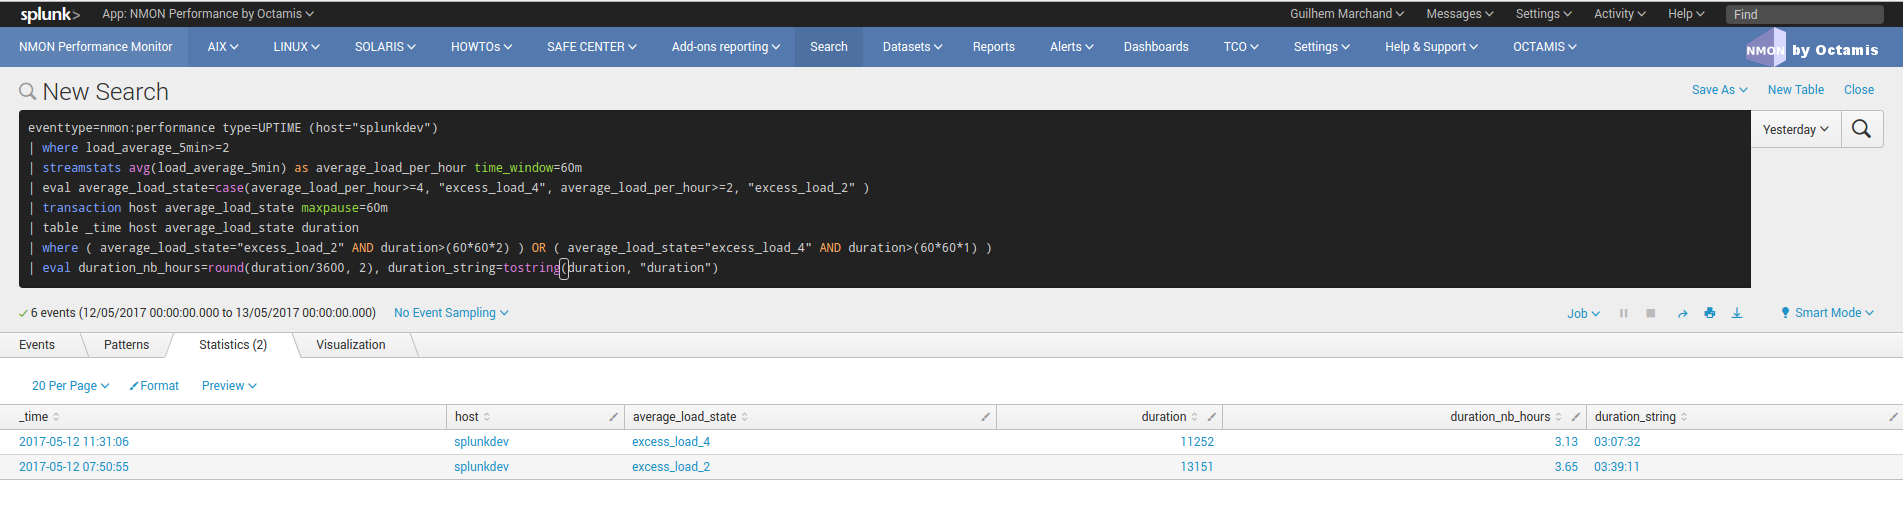Click the Smart Mode lightbulb icon

1785,313
